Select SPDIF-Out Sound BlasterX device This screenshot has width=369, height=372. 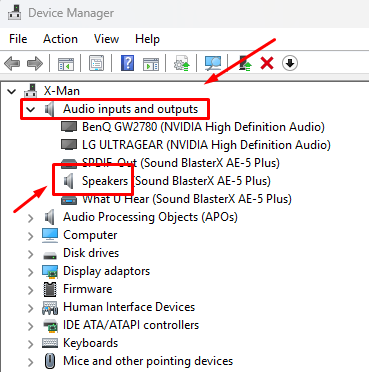[x=181, y=163]
